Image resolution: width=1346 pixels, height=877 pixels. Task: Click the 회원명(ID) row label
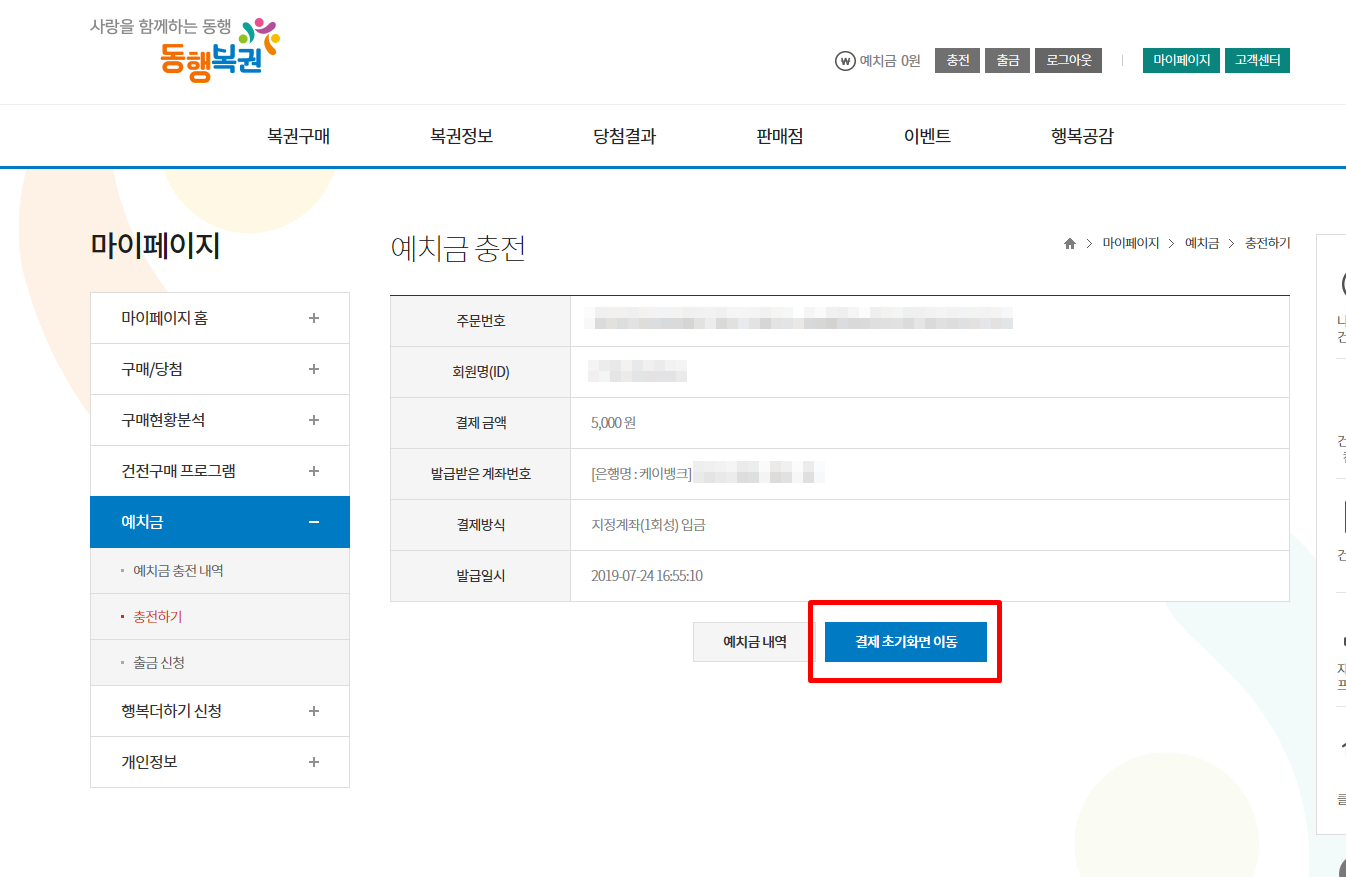pyautogui.click(x=480, y=372)
